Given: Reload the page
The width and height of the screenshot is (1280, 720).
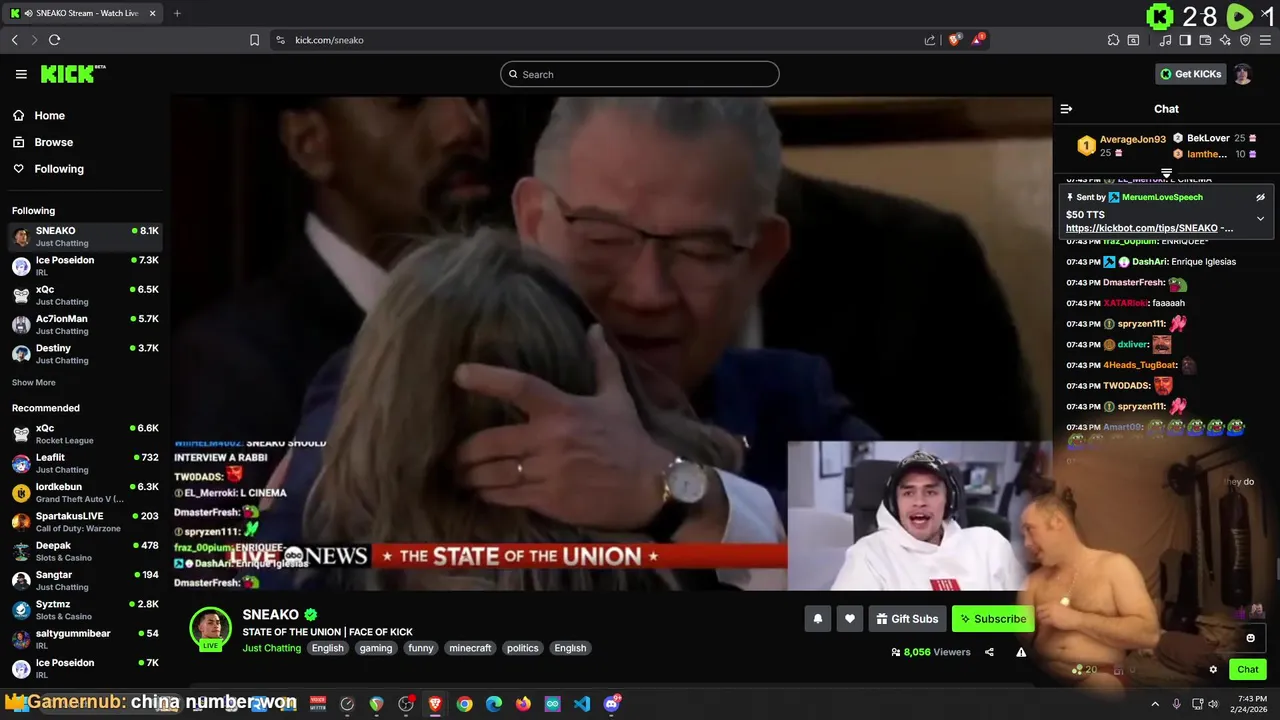Looking at the screenshot, I should point(54,40).
